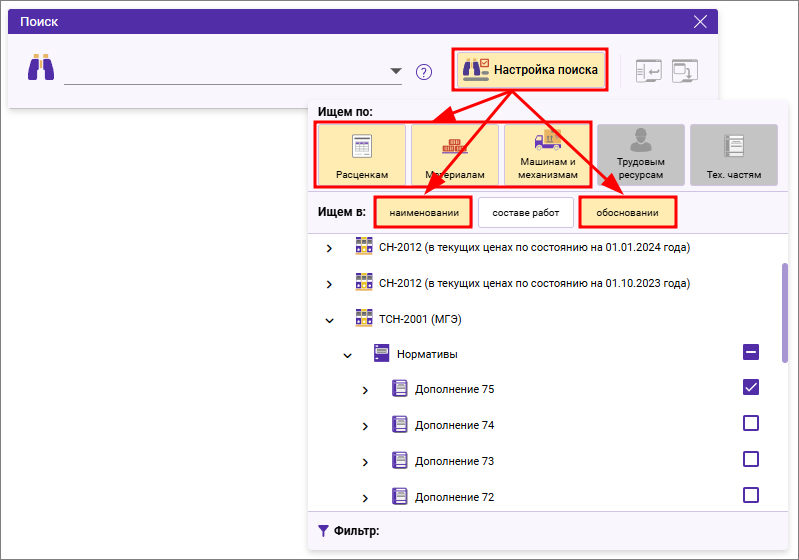Click into the search text field
This screenshot has height=560, width=799.
click(x=225, y=72)
